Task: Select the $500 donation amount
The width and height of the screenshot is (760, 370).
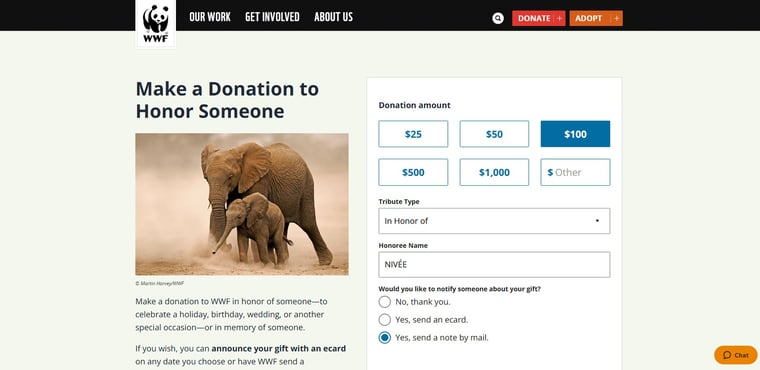Action: click(413, 172)
